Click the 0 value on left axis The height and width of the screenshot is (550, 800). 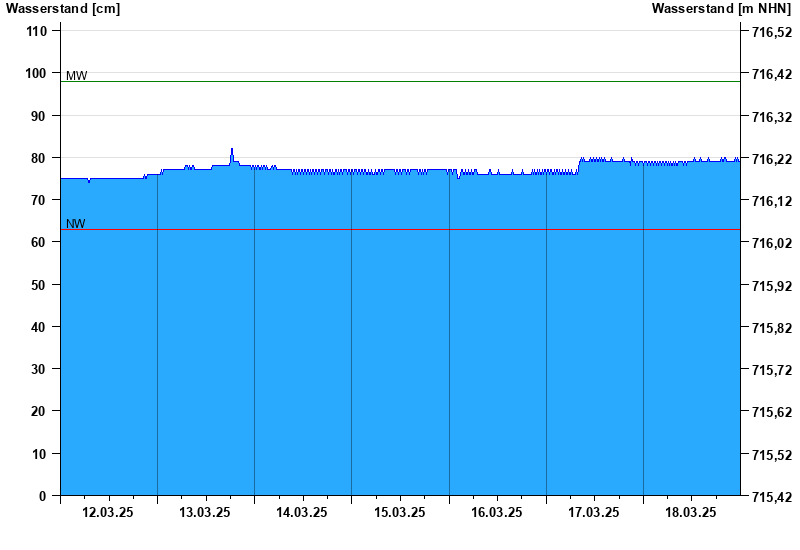pos(42,496)
